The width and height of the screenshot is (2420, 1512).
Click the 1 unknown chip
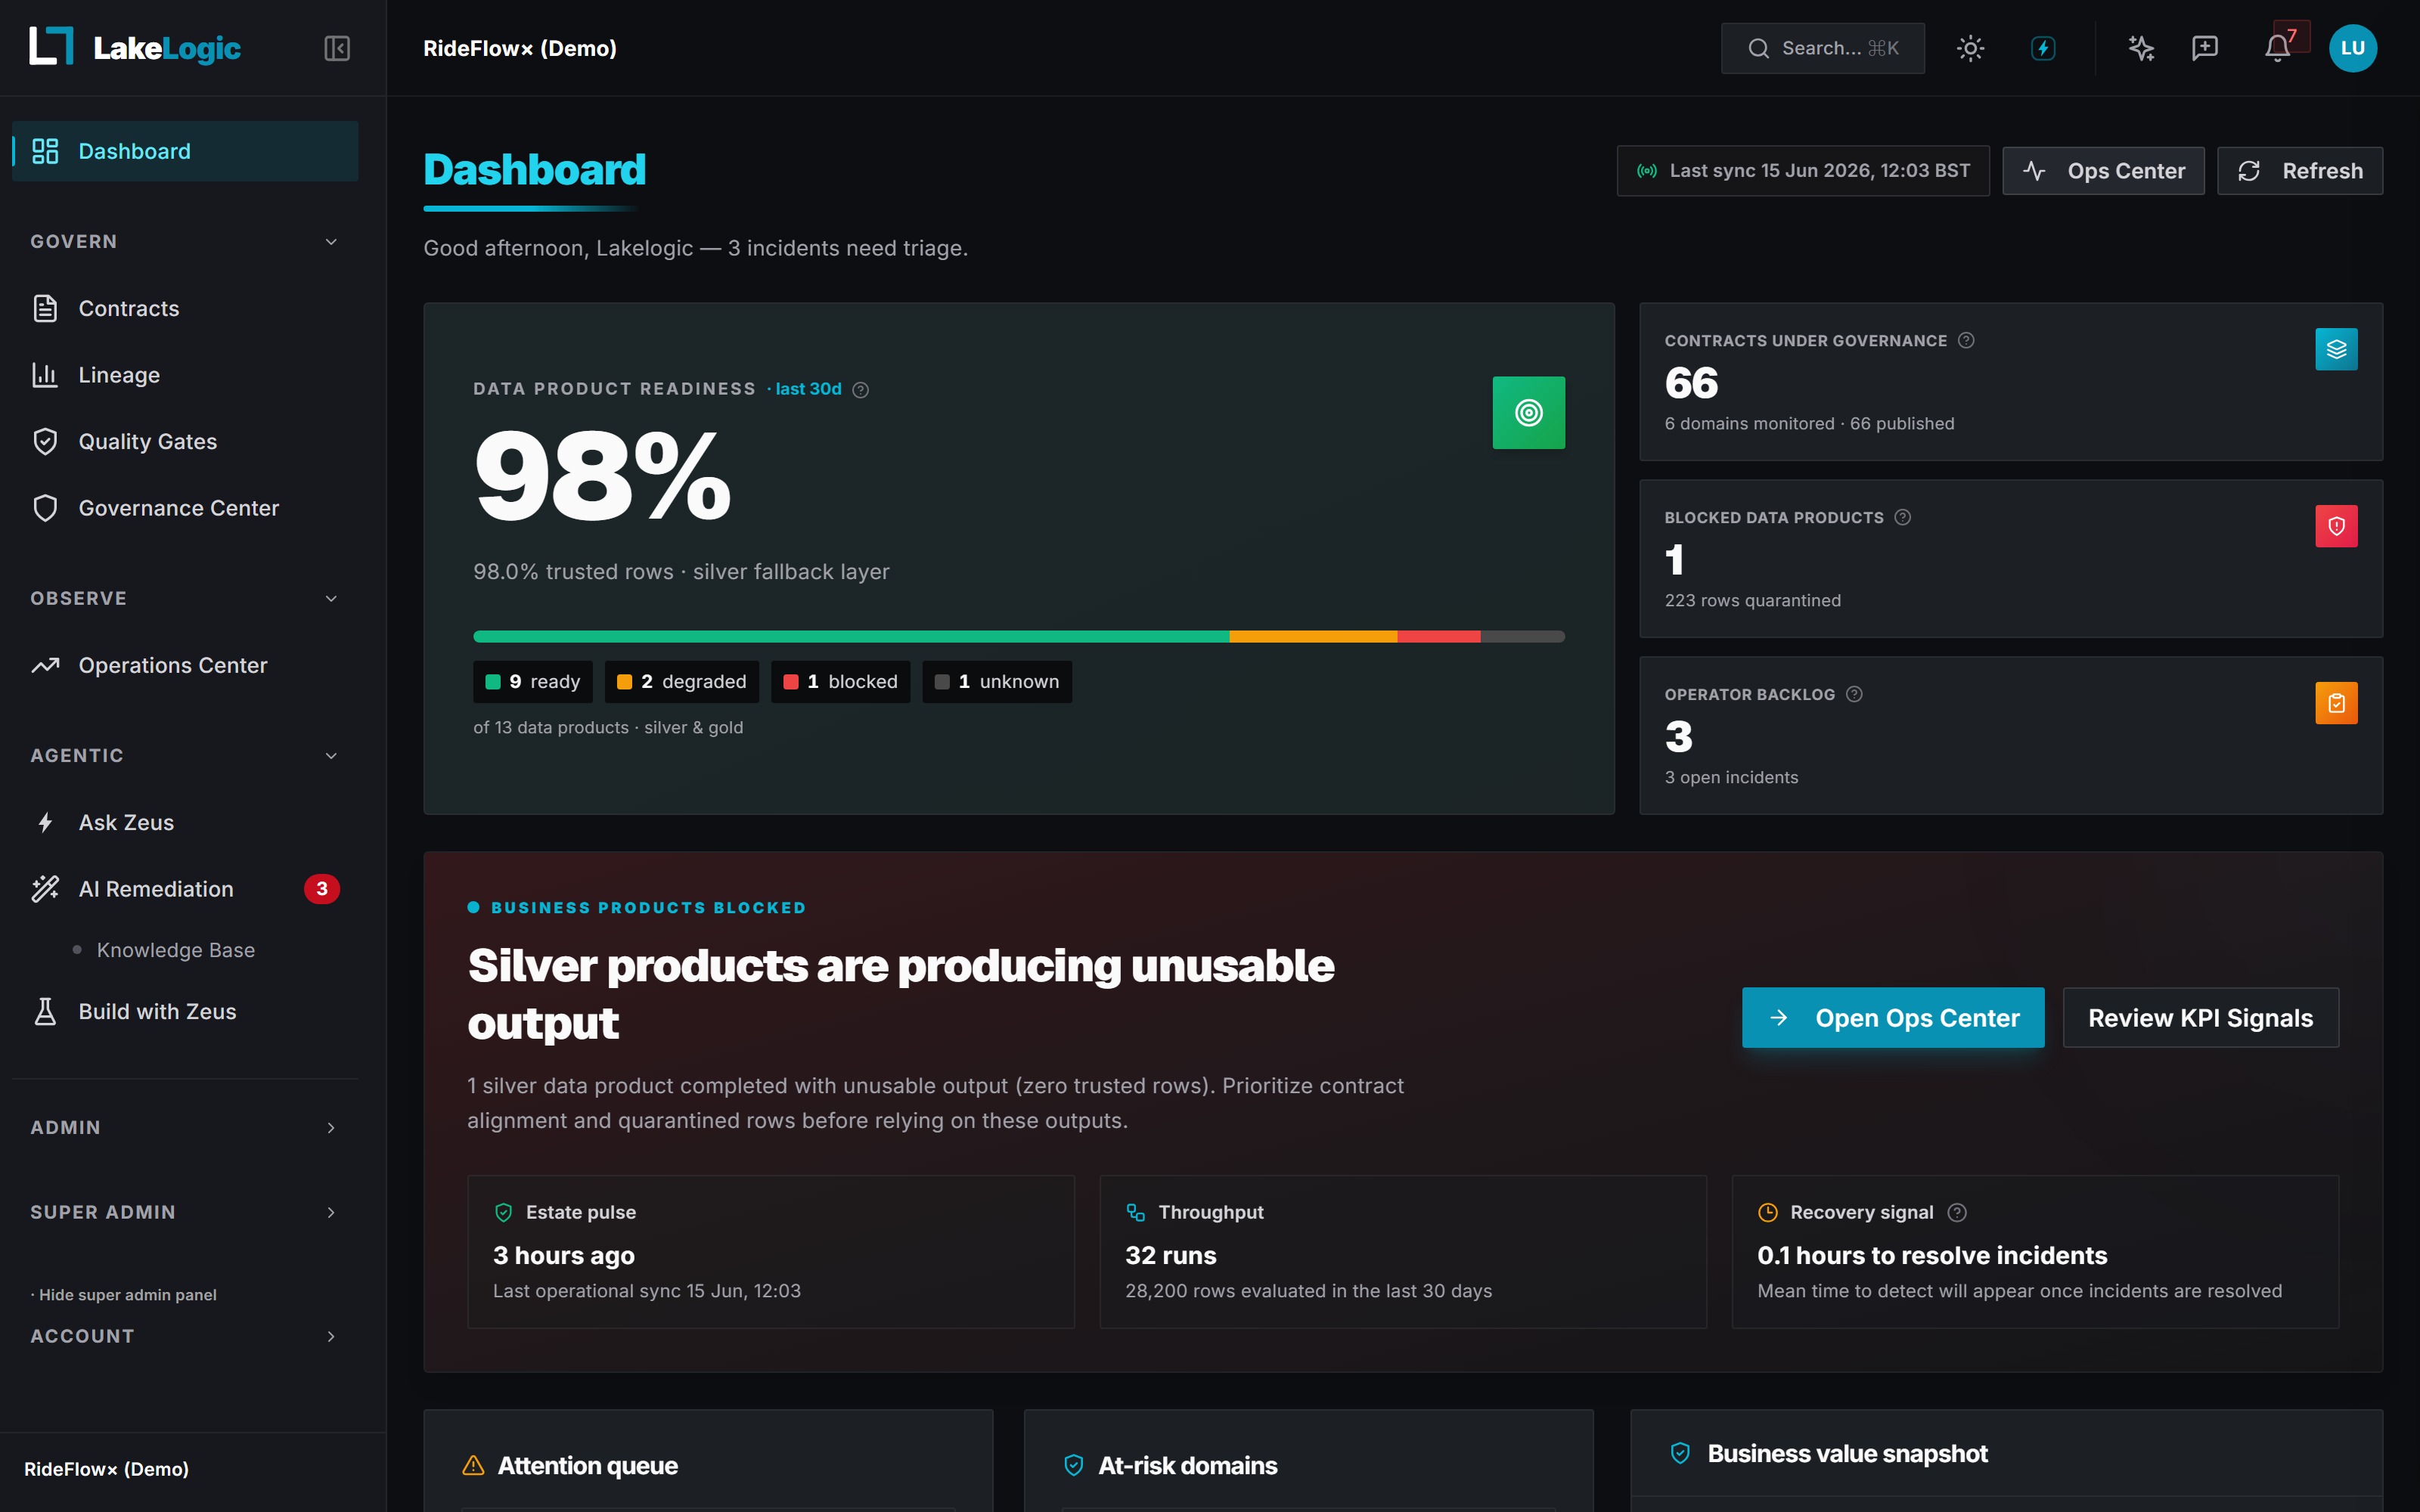(x=997, y=681)
